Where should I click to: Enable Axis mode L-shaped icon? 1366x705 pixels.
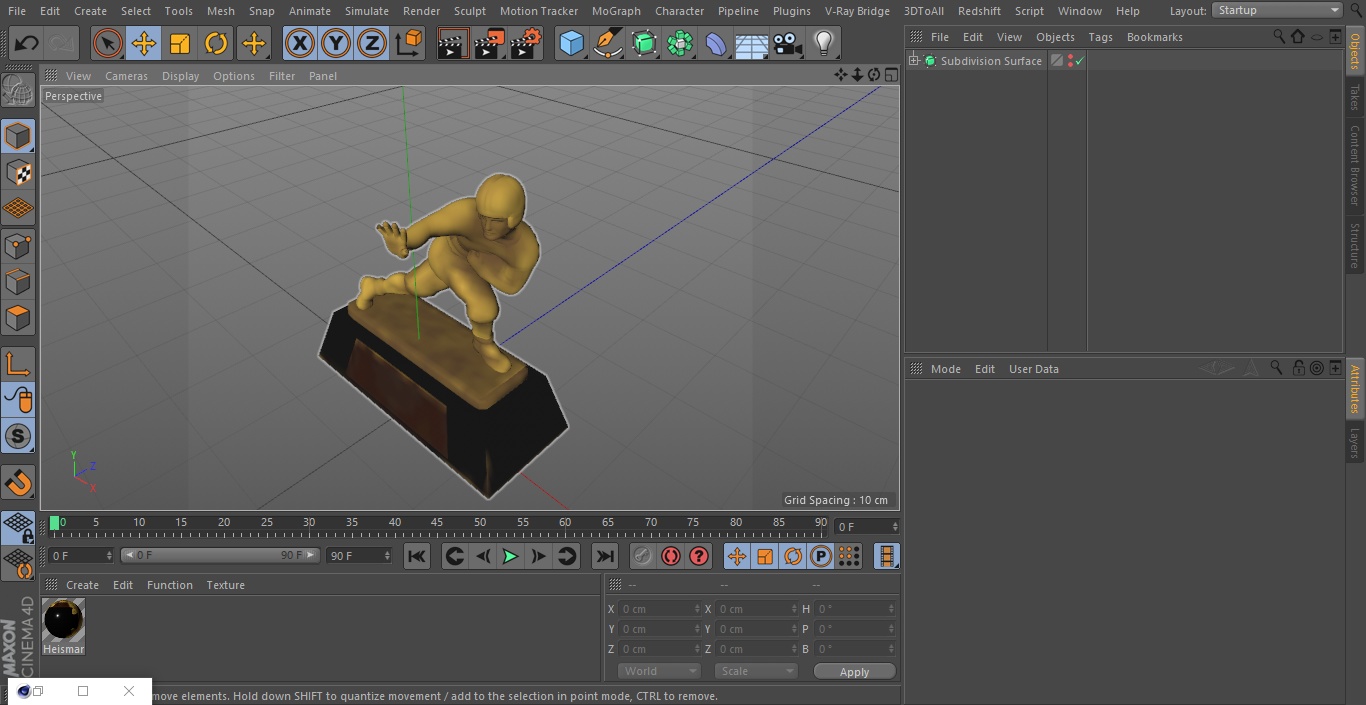pyautogui.click(x=18, y=364)
